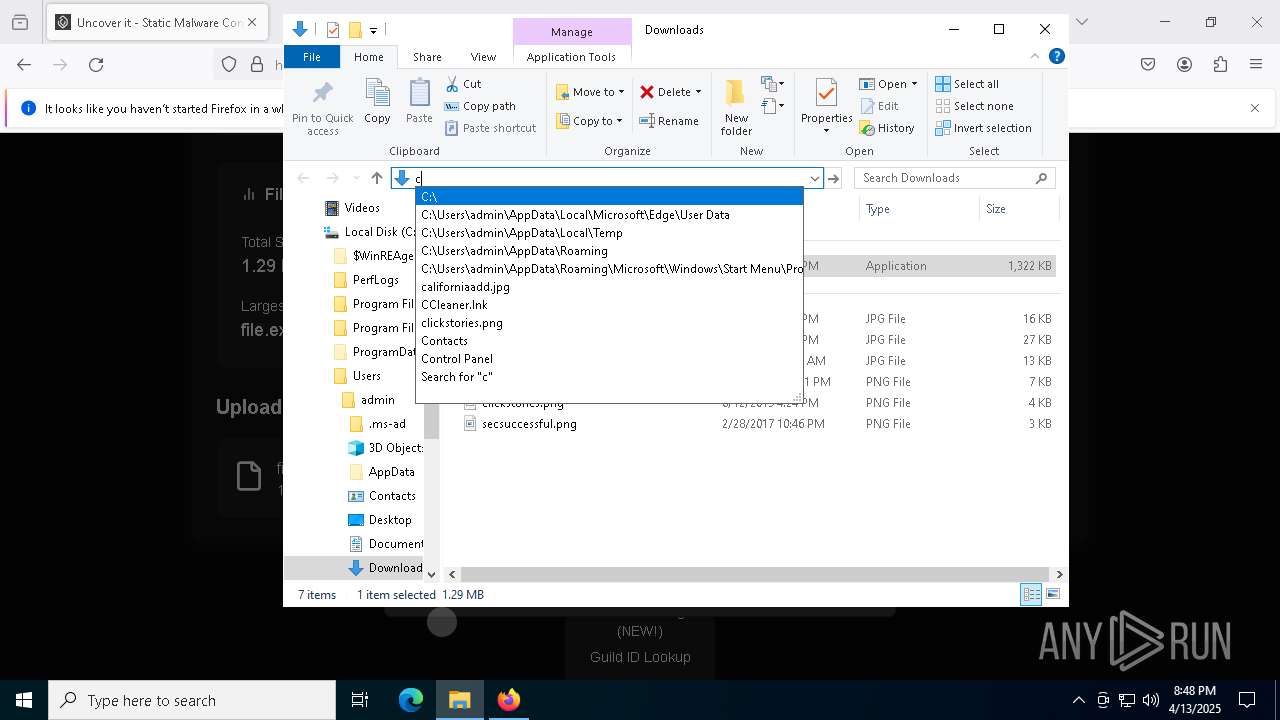Select AppData in the navigation tree
Screen dimensions: 1280x720
[x=390, y=472]
